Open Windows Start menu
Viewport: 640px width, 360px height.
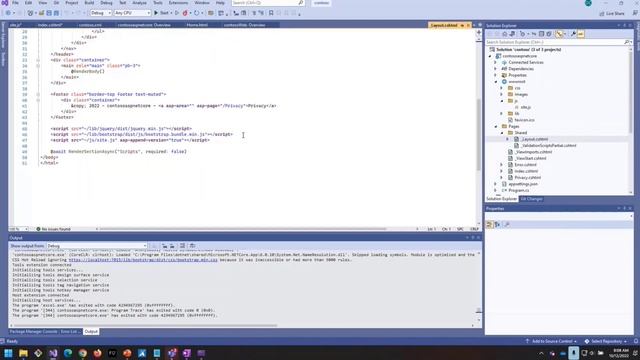click(8, 353)
